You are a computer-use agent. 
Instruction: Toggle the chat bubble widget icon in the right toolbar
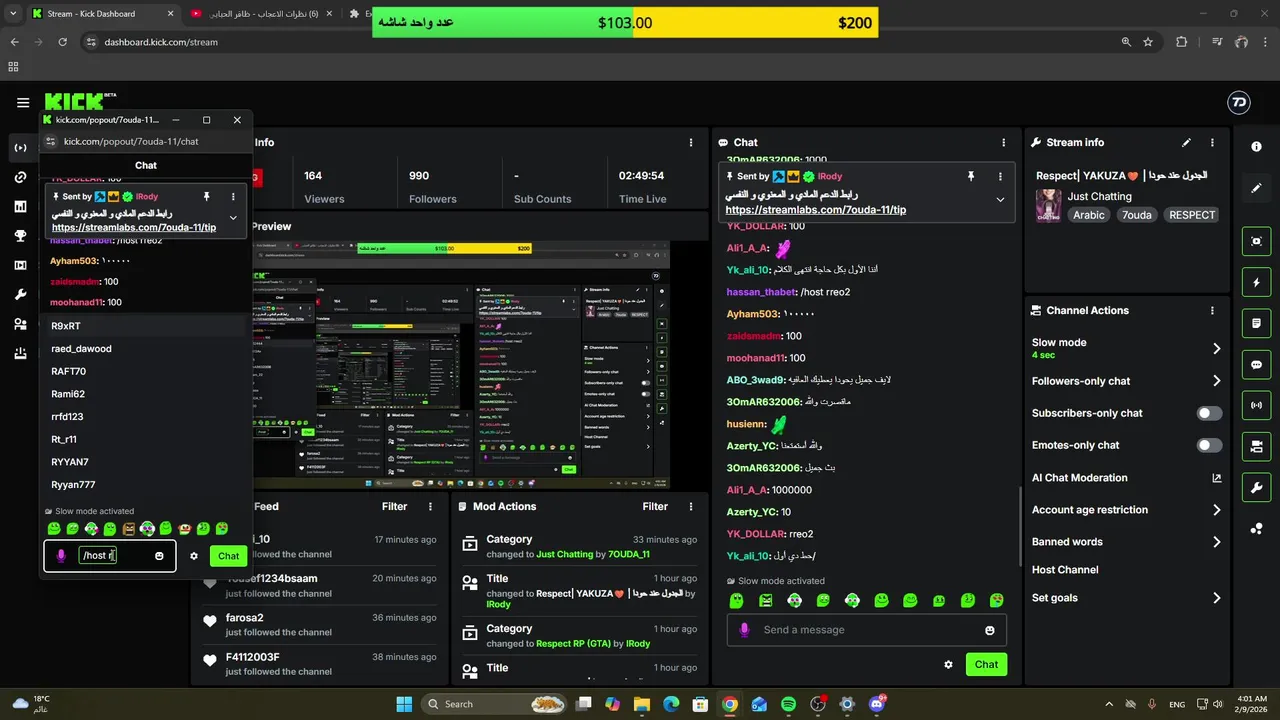coord(1257,364)
